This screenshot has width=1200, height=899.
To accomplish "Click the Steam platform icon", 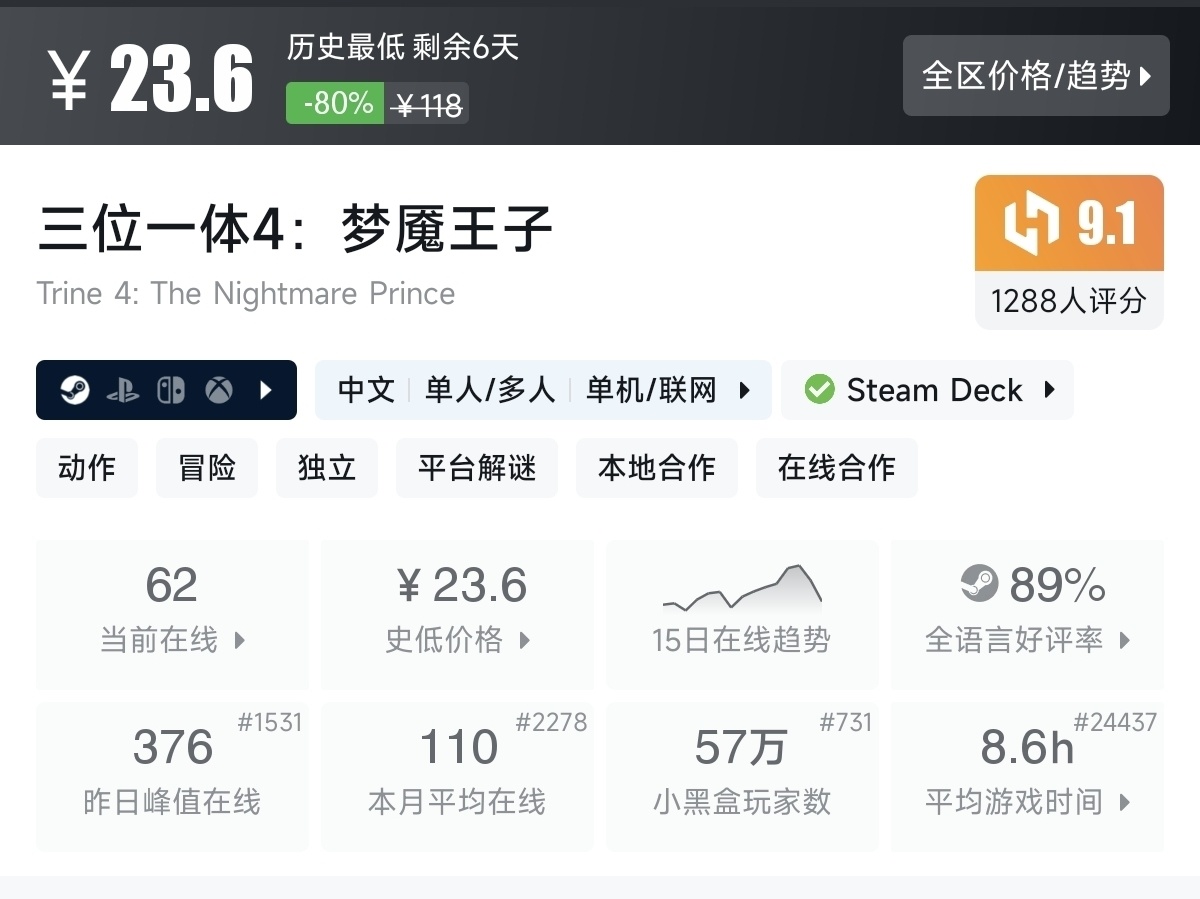I will [x=74, y=390].
